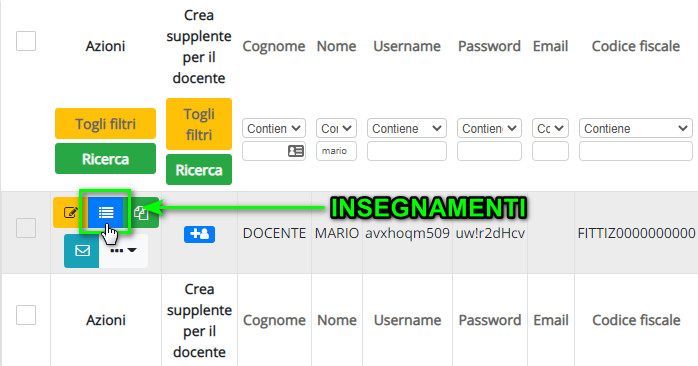Click the ID card icon in the Cognome filter
Image resolution: width=698 pixels, height=366 pixels.
click(296, 151)
